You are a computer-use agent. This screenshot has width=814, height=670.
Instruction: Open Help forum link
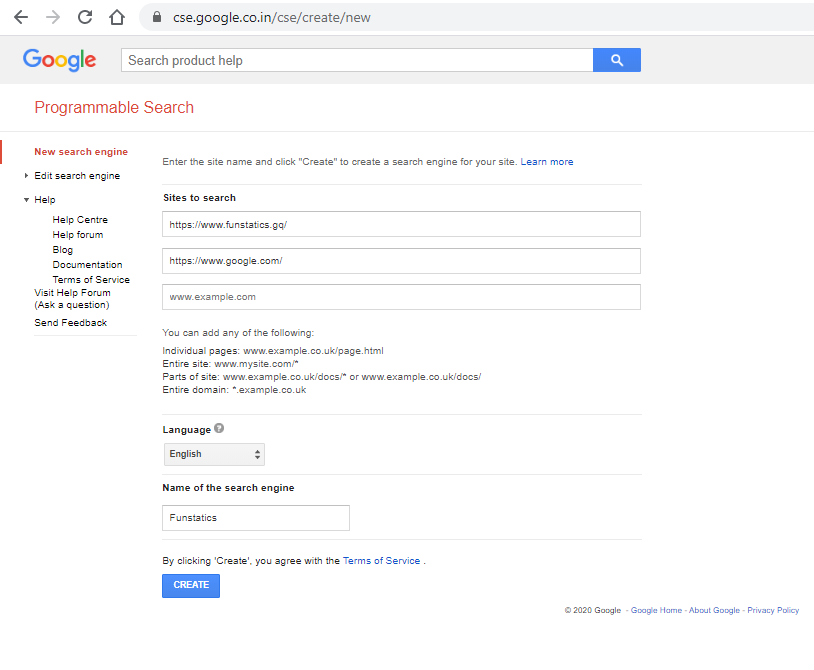[78, 235]
